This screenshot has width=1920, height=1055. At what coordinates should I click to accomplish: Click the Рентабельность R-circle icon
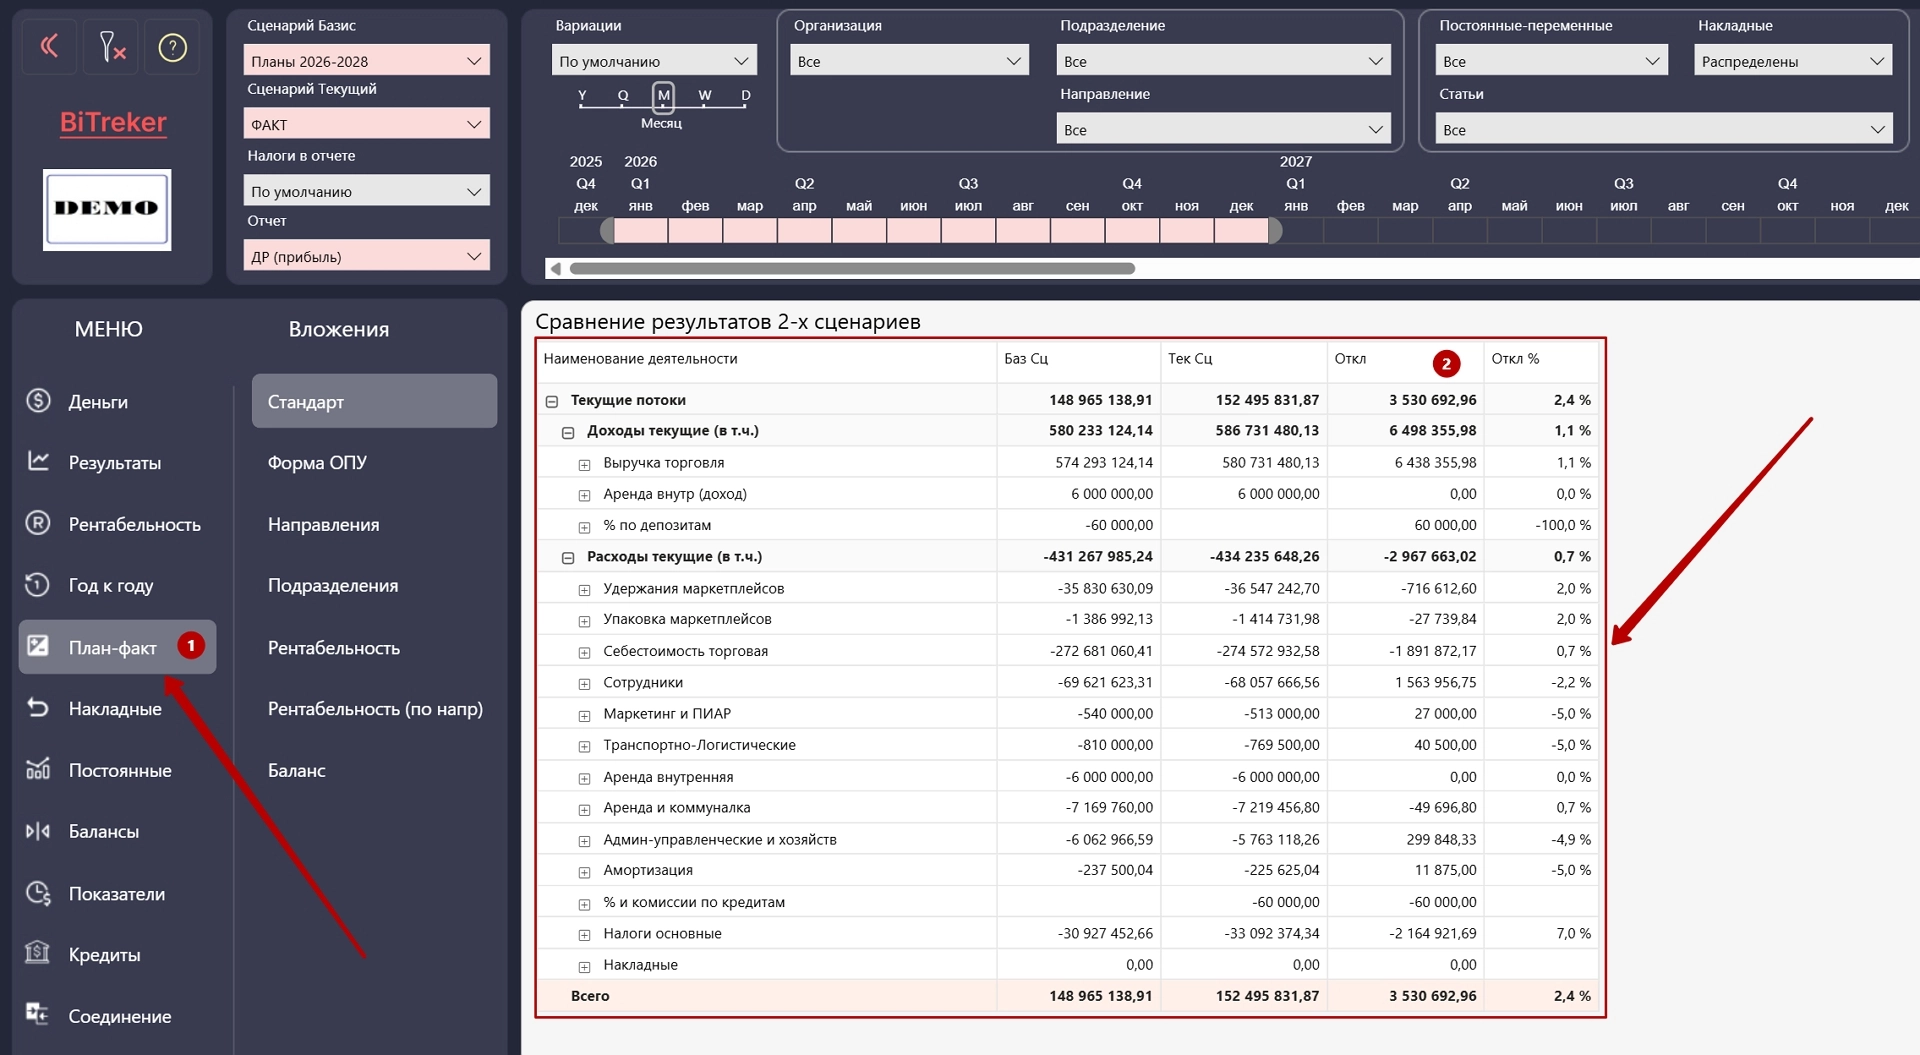pos(38,523)
